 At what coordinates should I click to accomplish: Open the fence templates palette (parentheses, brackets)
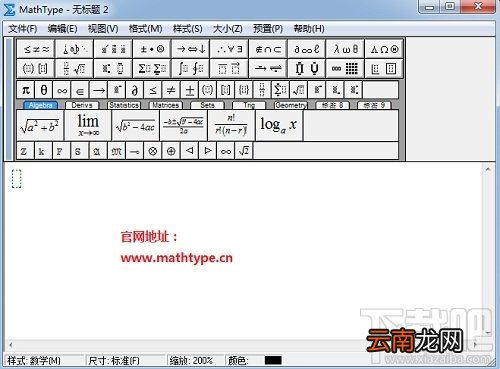(x=36, y=69)
